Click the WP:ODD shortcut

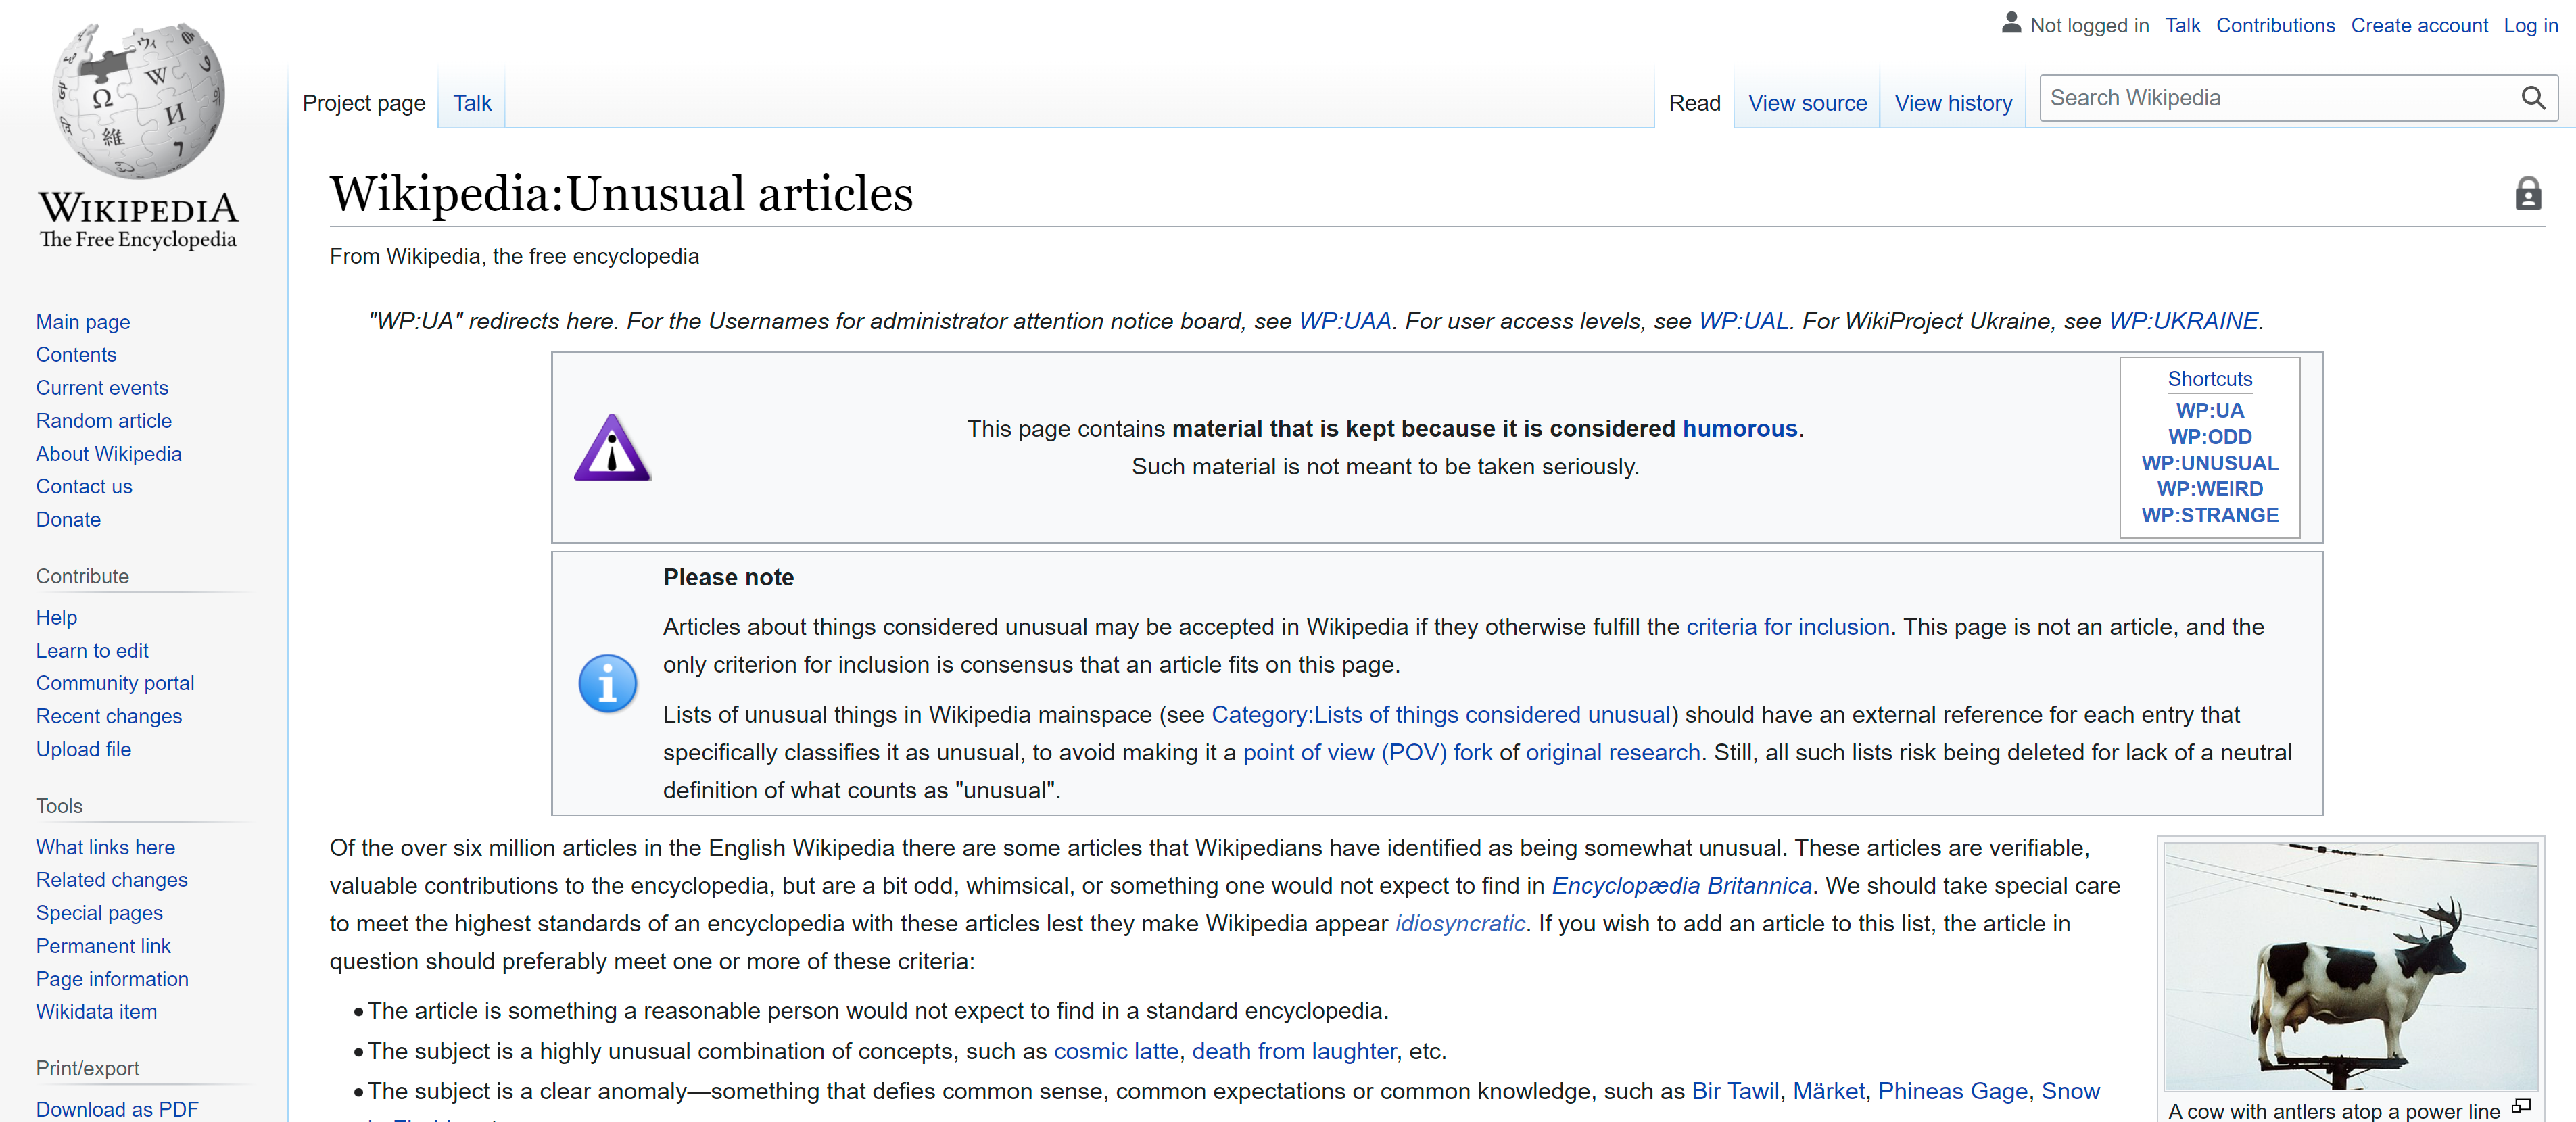click(x=2210, y=437)
